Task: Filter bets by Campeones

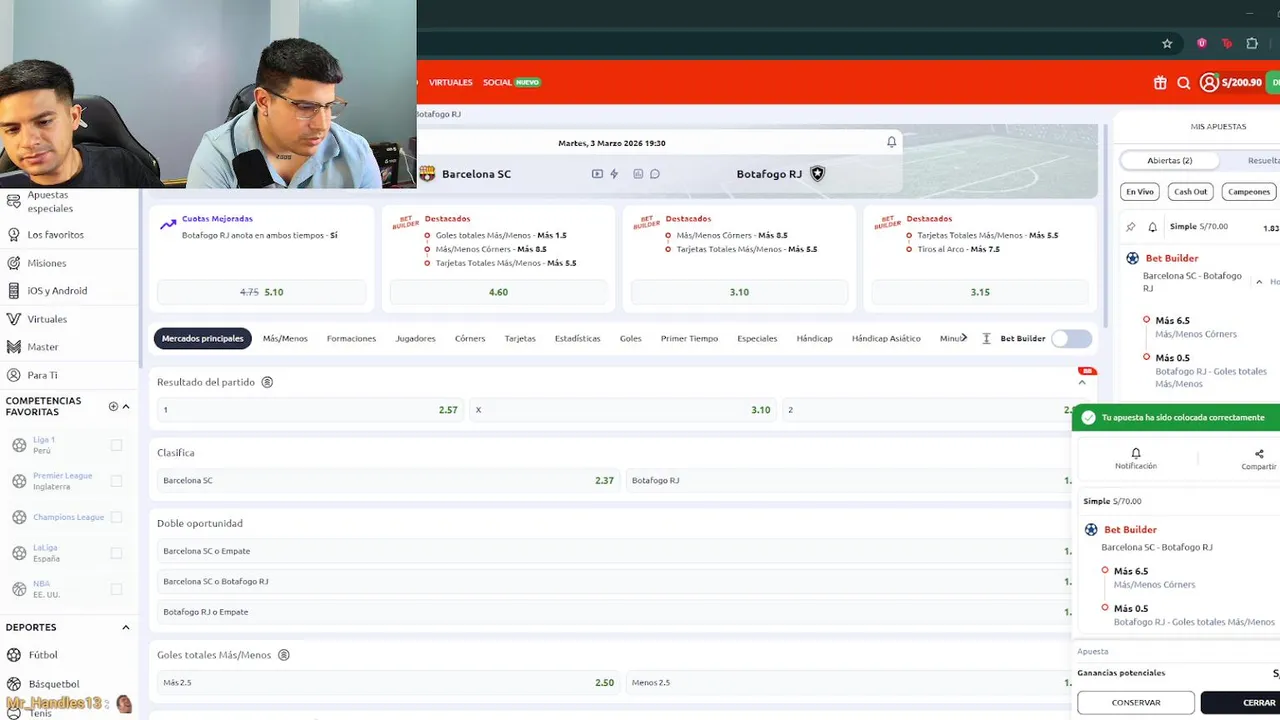Action: [1248, 192]
